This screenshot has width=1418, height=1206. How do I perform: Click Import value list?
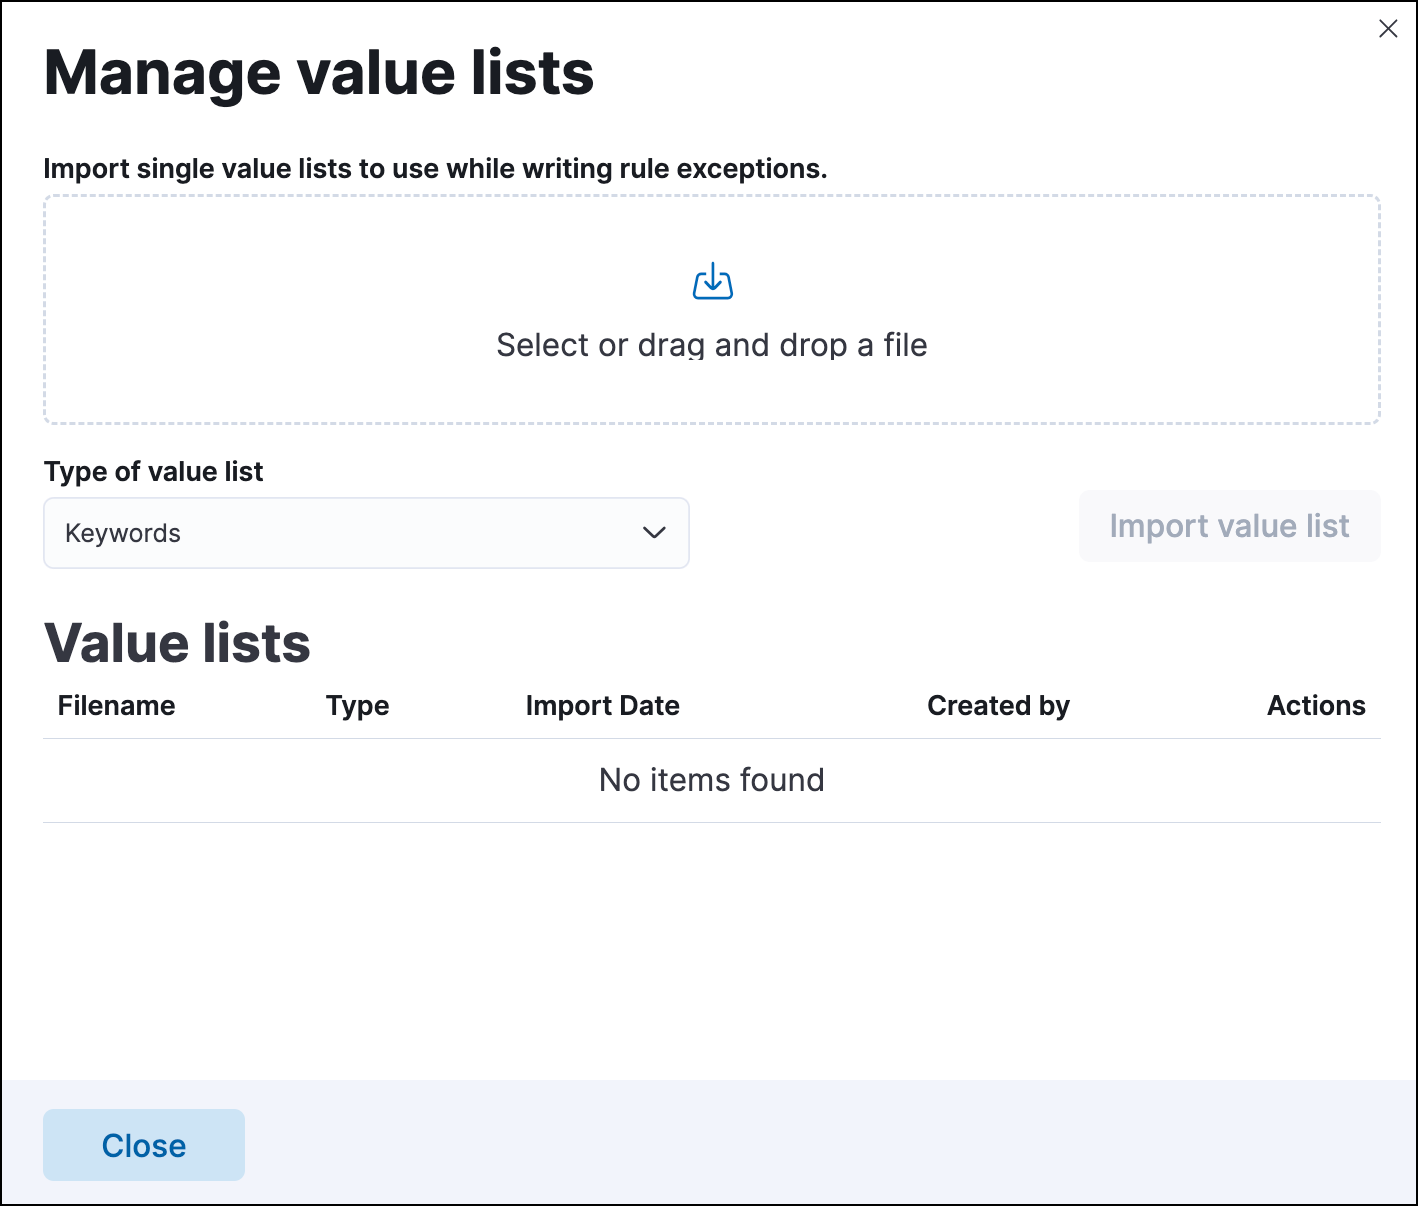pos(1229,526)
